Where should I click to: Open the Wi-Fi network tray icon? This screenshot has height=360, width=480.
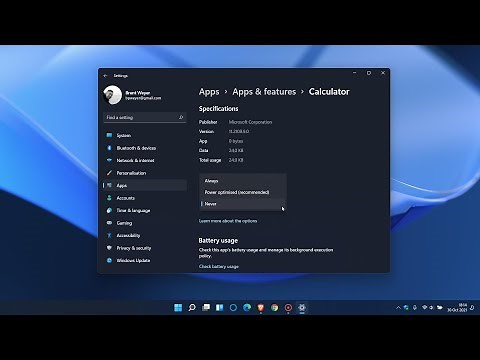[424, 307]
